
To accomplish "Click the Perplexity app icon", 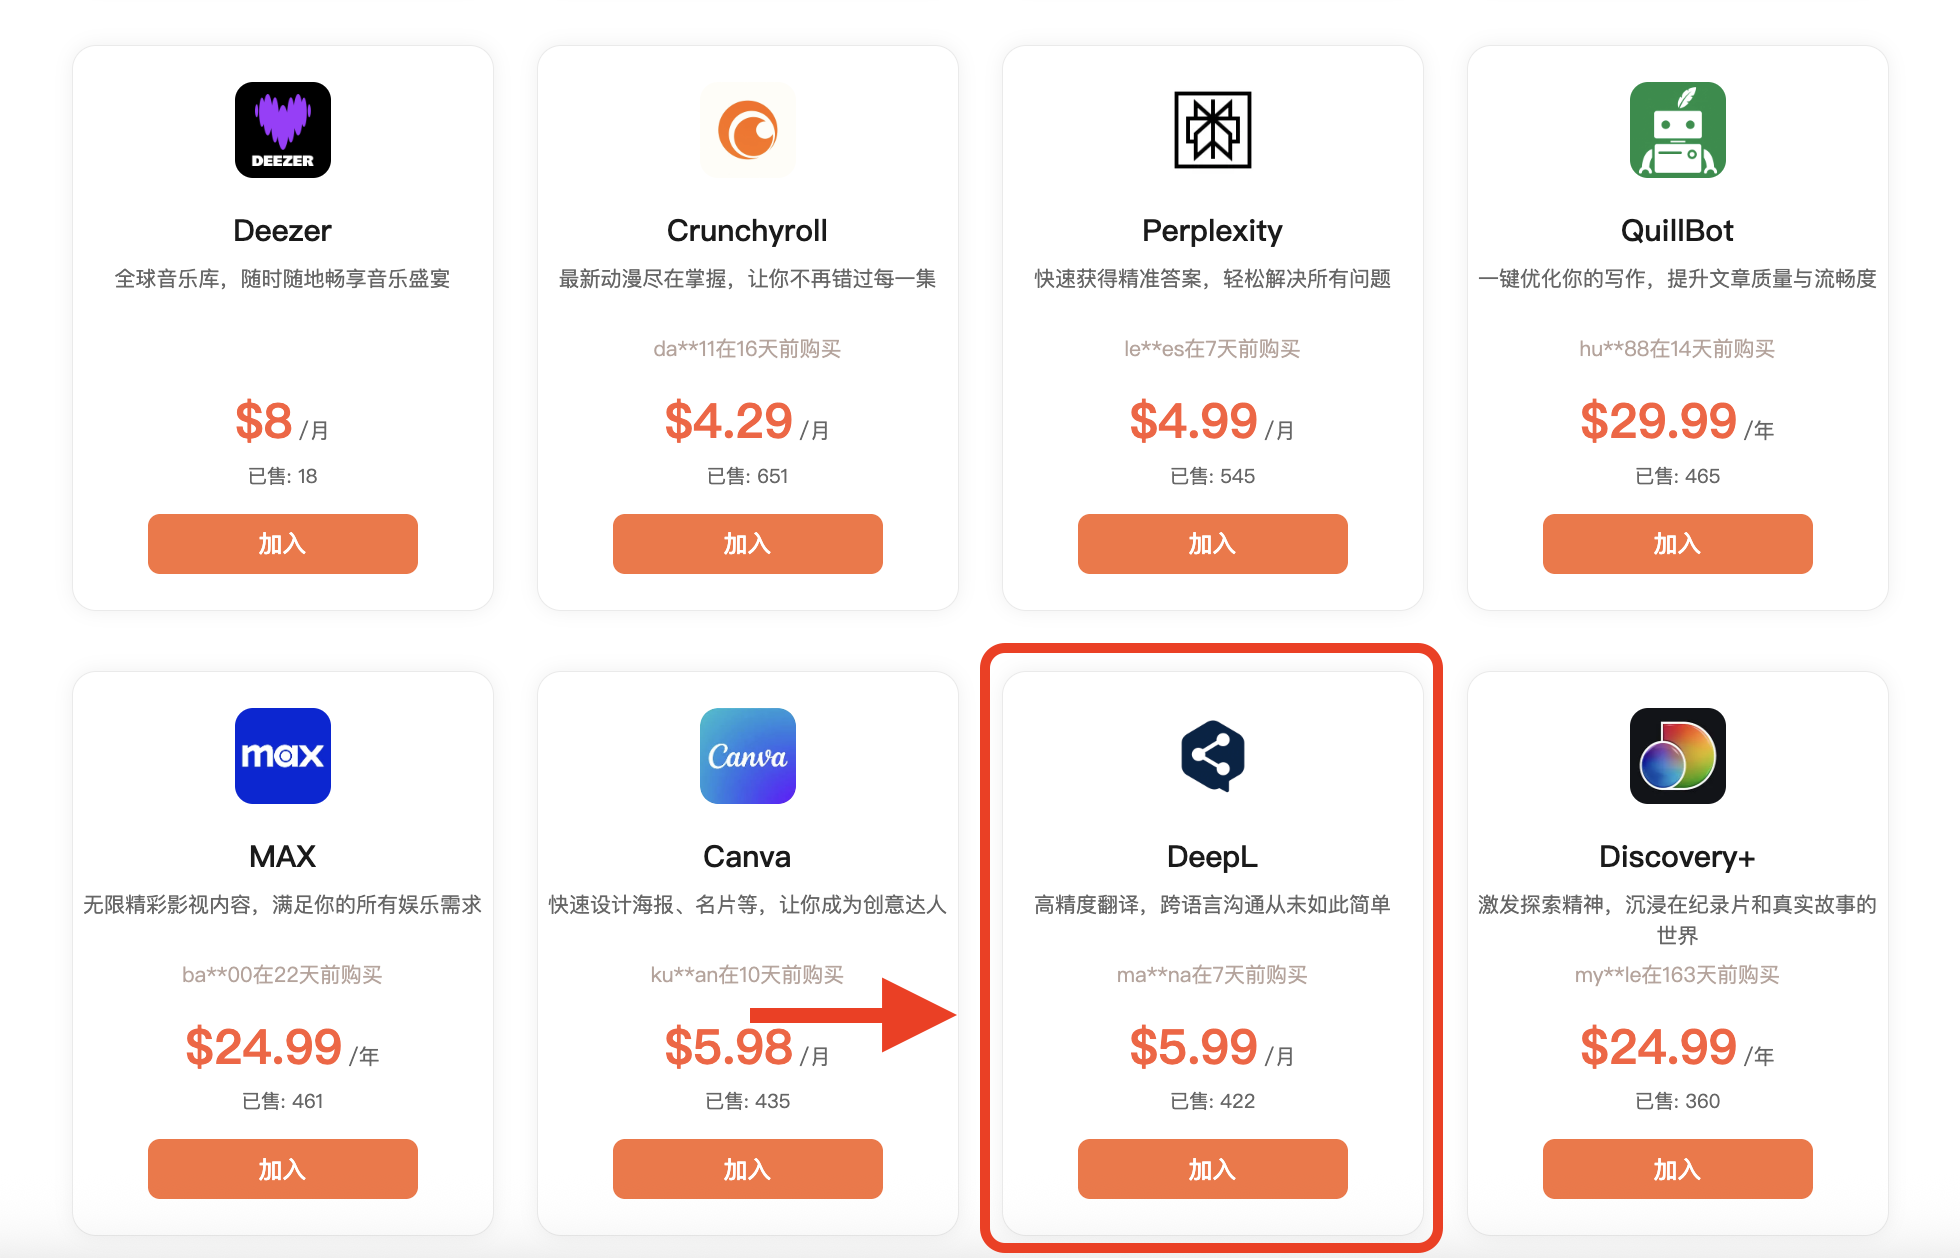I will [x=1212, y=130].
